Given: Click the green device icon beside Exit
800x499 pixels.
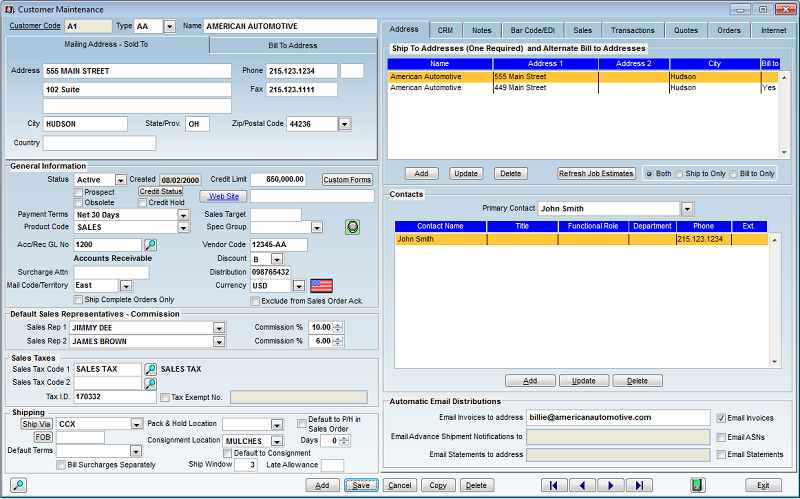Looking at the screenshot, I should point(697,485).
